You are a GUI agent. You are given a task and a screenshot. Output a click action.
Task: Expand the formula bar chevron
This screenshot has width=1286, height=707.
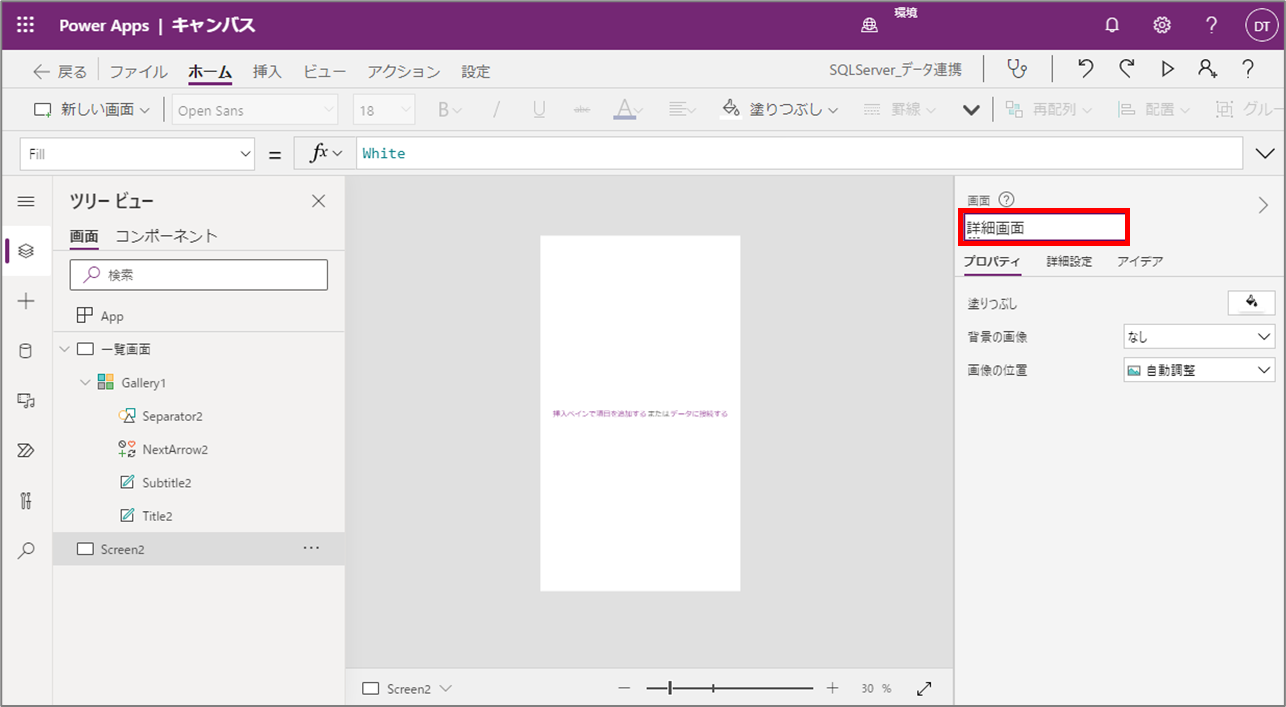click(1264, 154)
